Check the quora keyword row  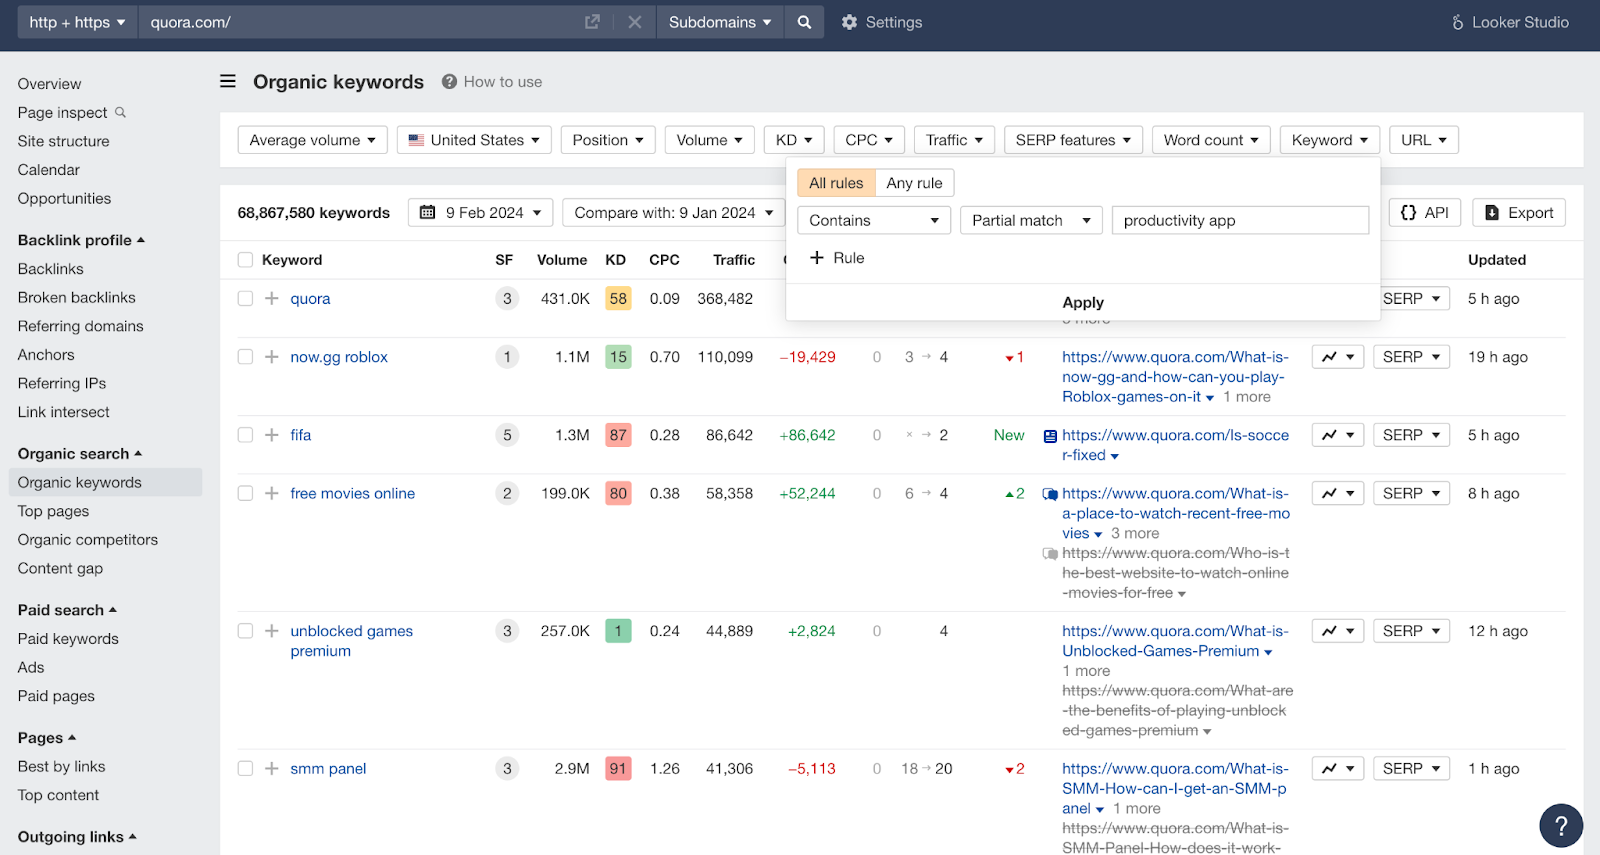click(x=245, y=298)
